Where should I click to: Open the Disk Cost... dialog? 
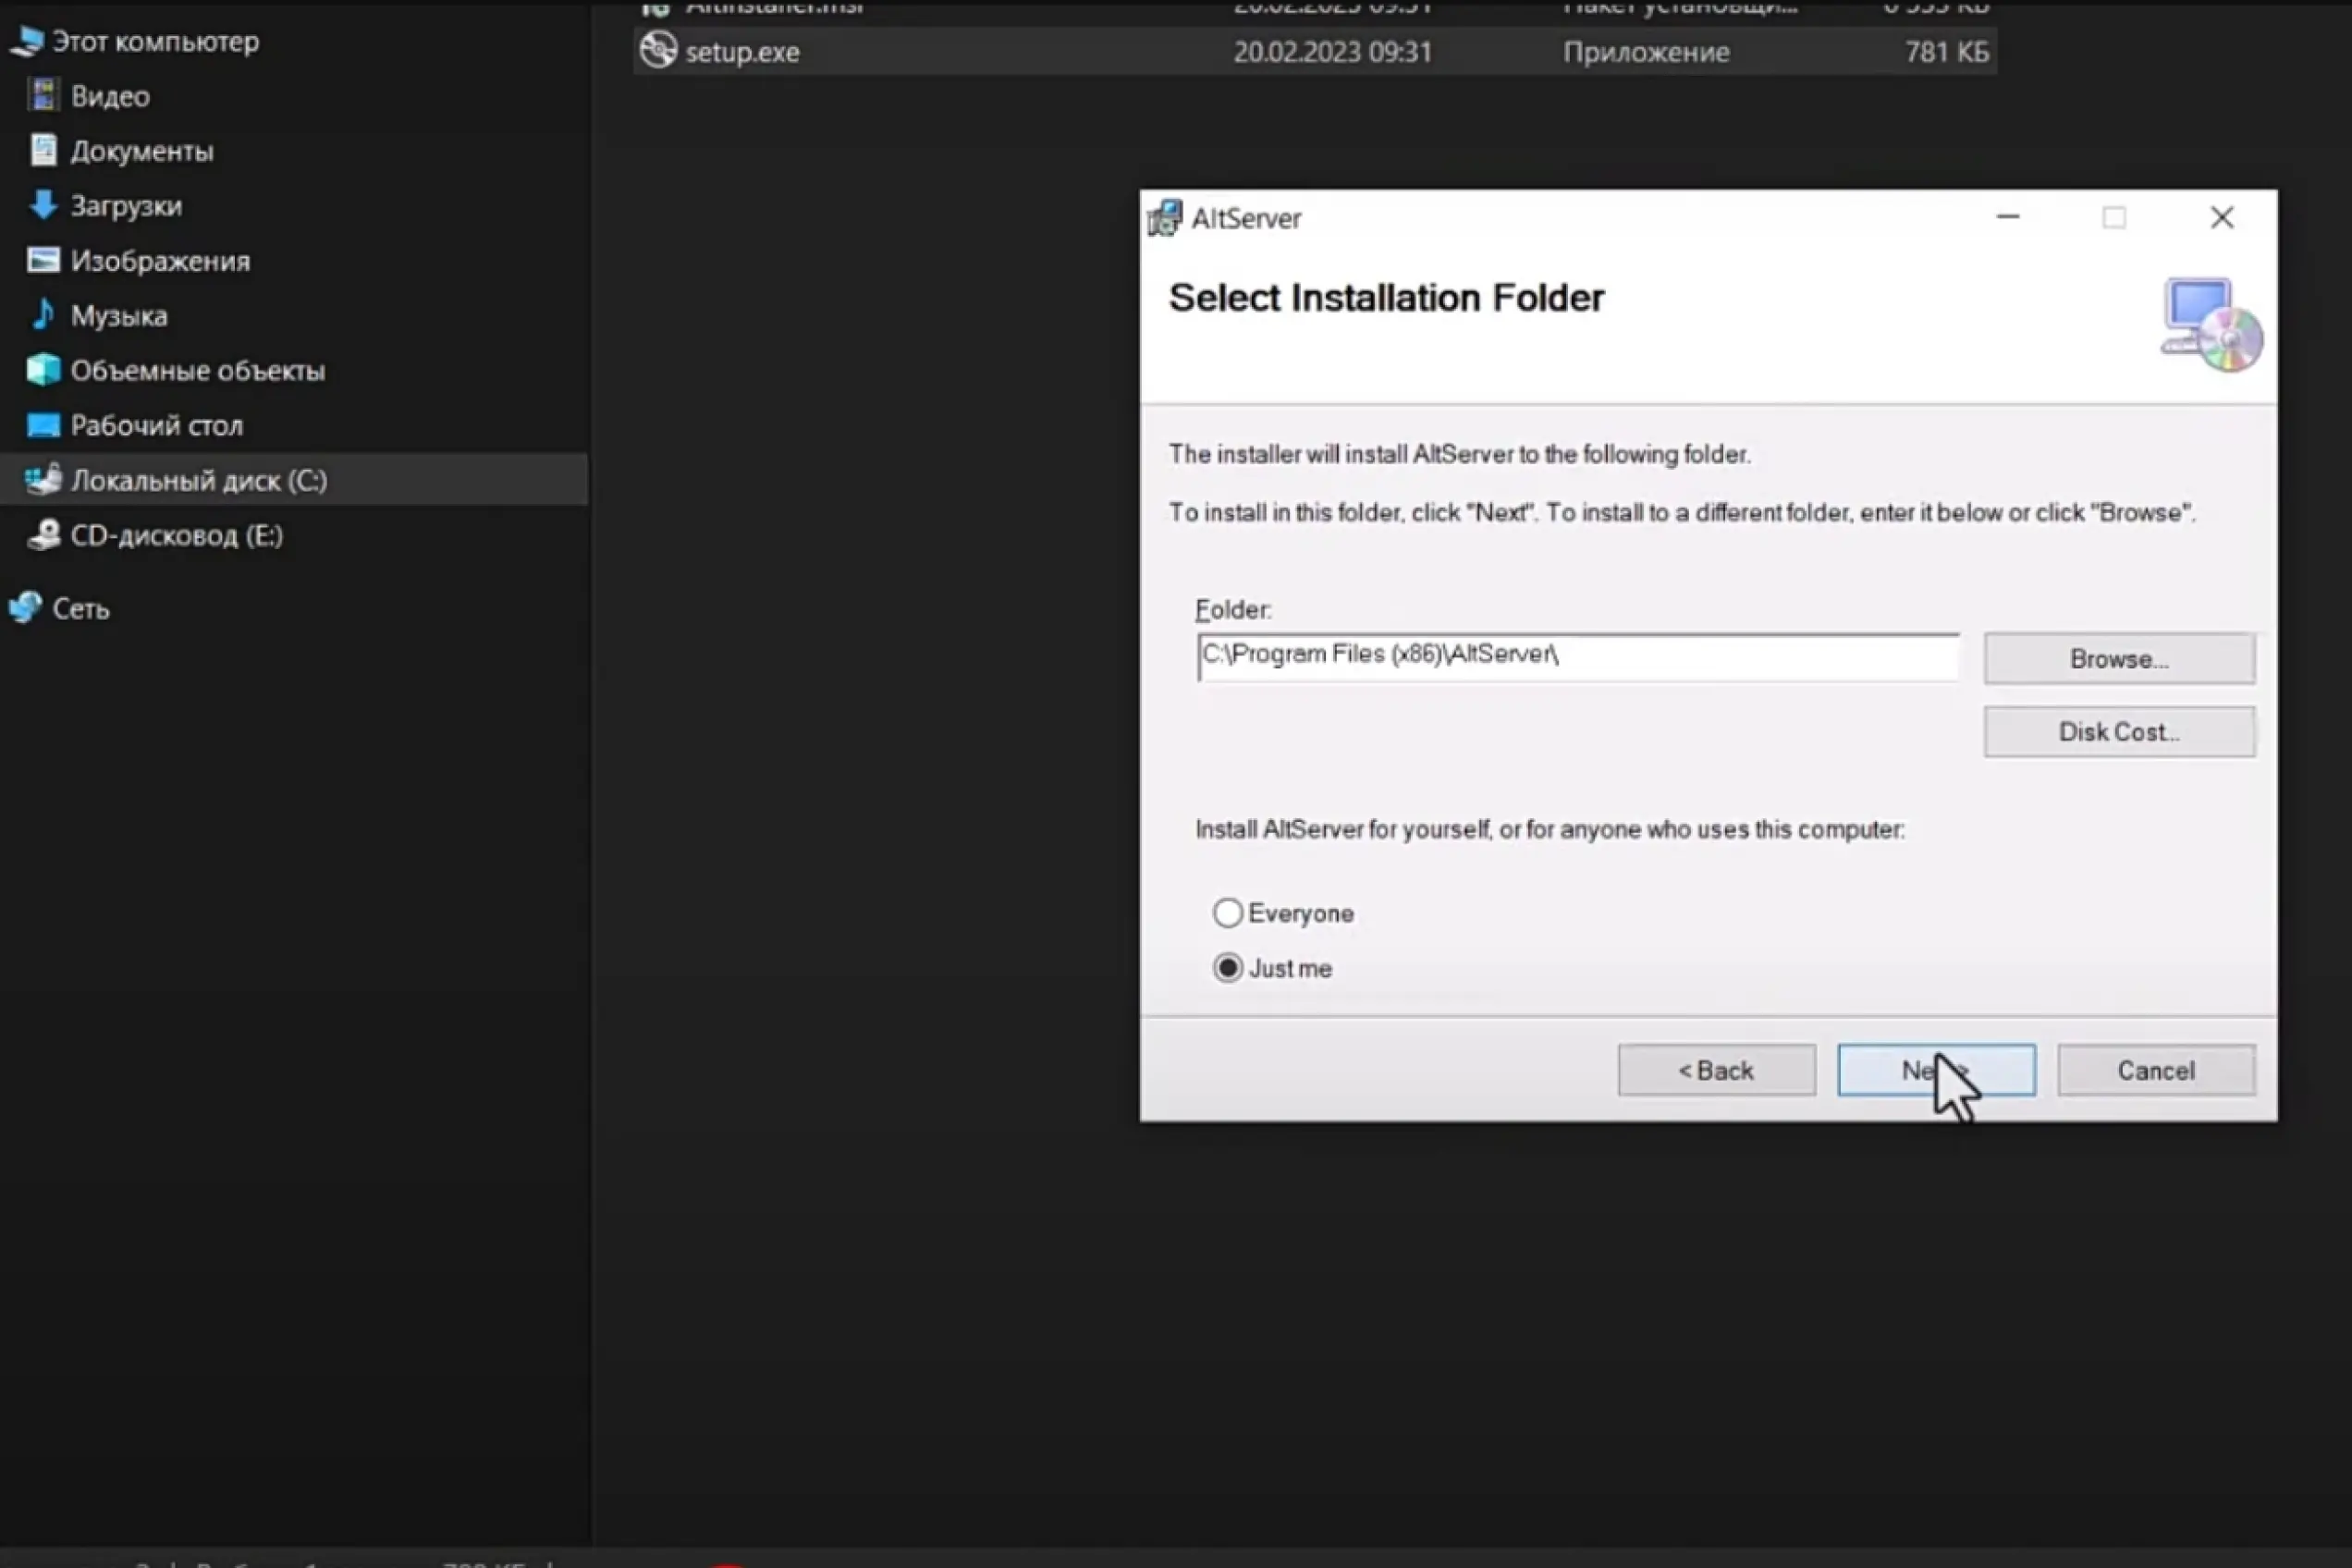tap(2118, 732)
